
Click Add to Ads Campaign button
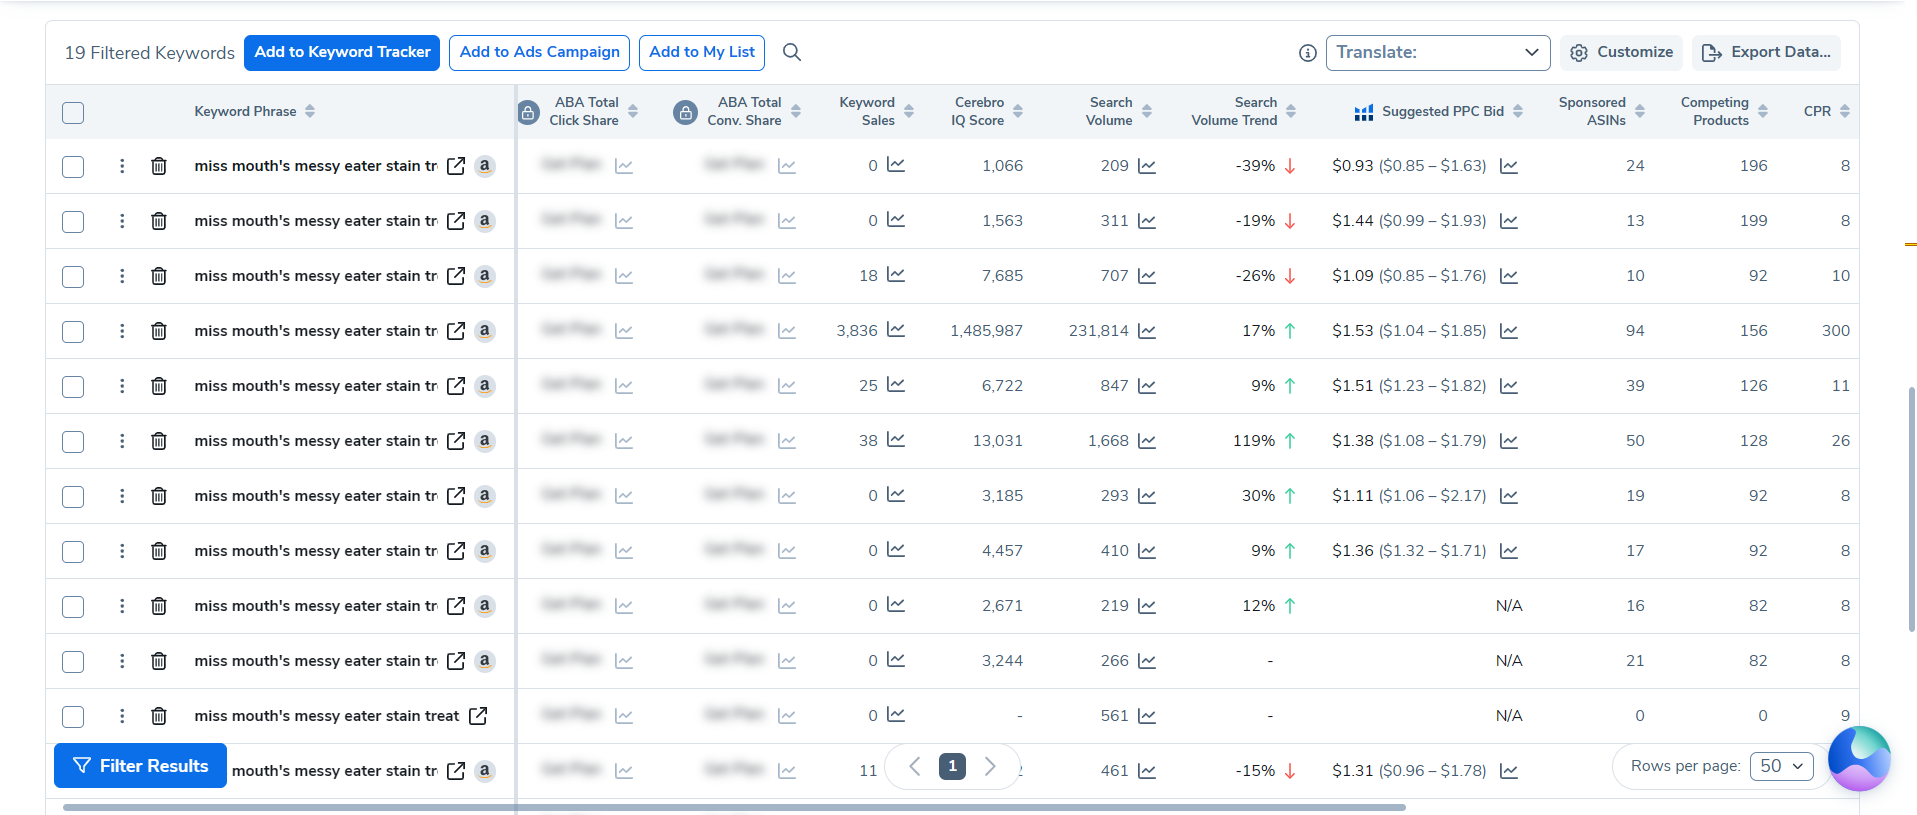(x=539, y=53)
